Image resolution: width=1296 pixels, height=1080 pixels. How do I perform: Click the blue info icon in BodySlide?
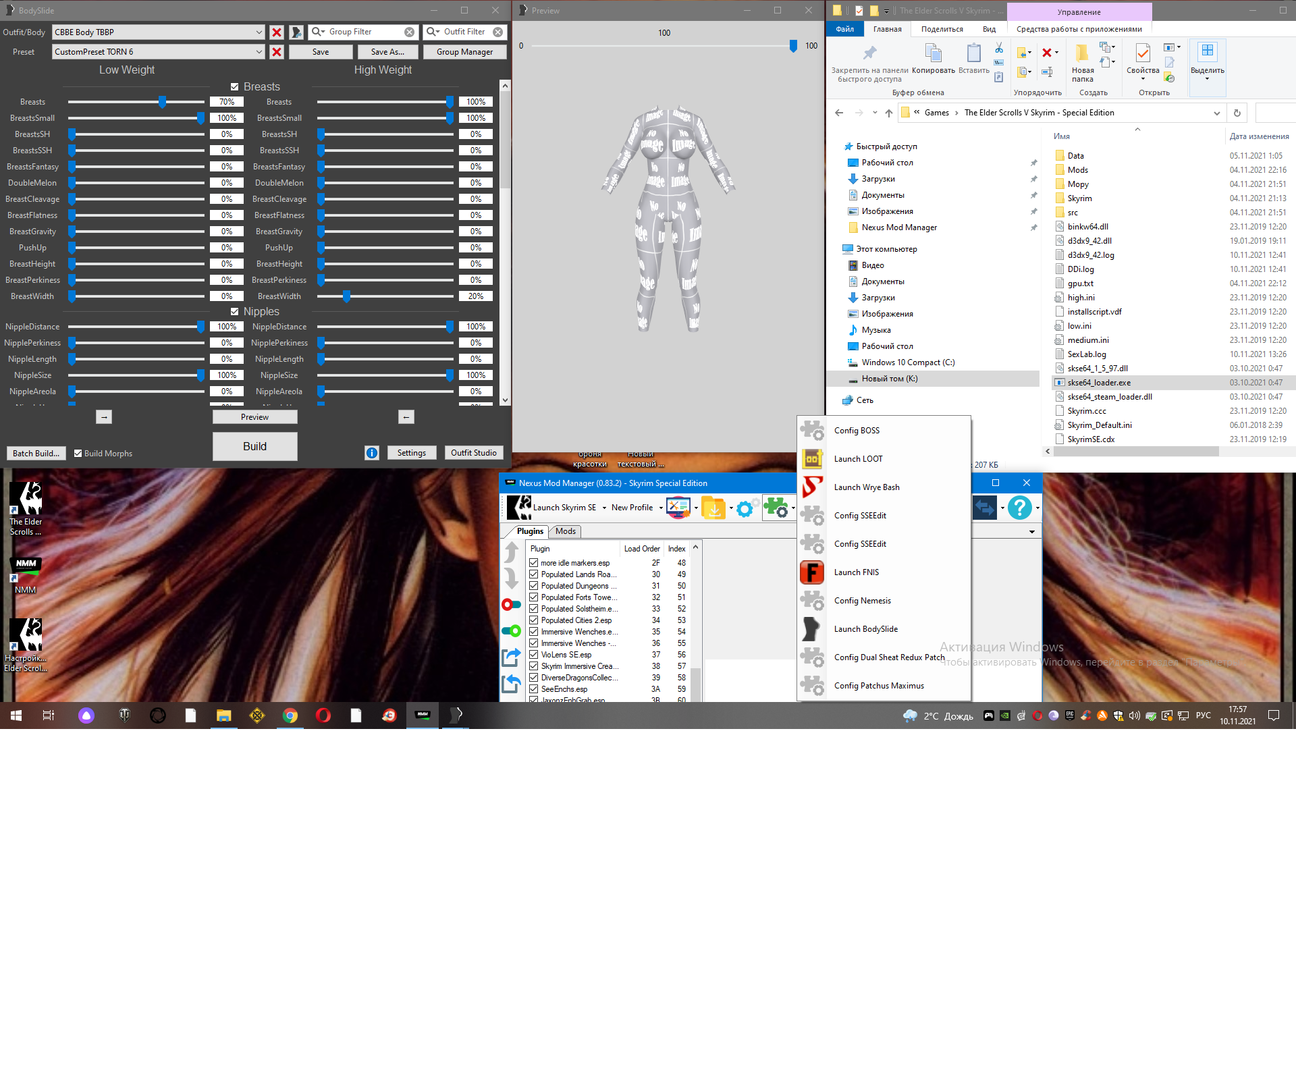372,453
